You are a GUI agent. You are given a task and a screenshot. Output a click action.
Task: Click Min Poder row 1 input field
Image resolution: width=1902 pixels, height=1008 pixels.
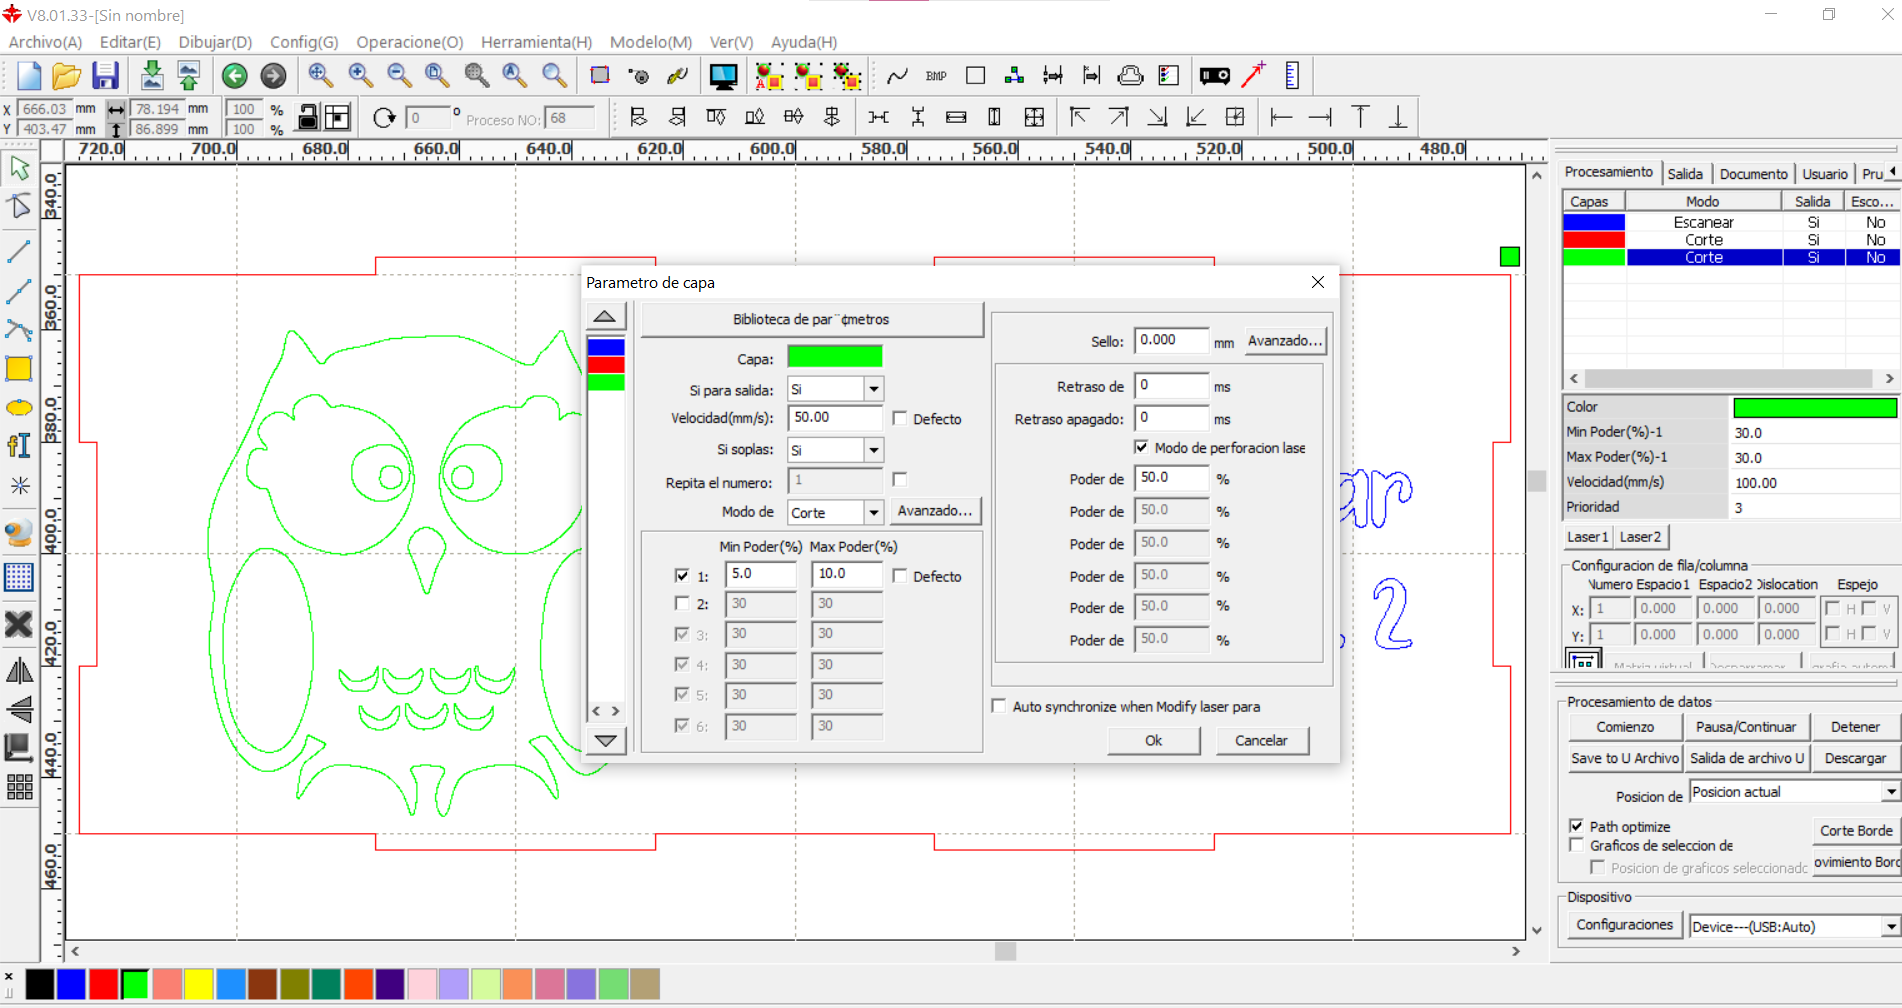(x=761, y=574)
